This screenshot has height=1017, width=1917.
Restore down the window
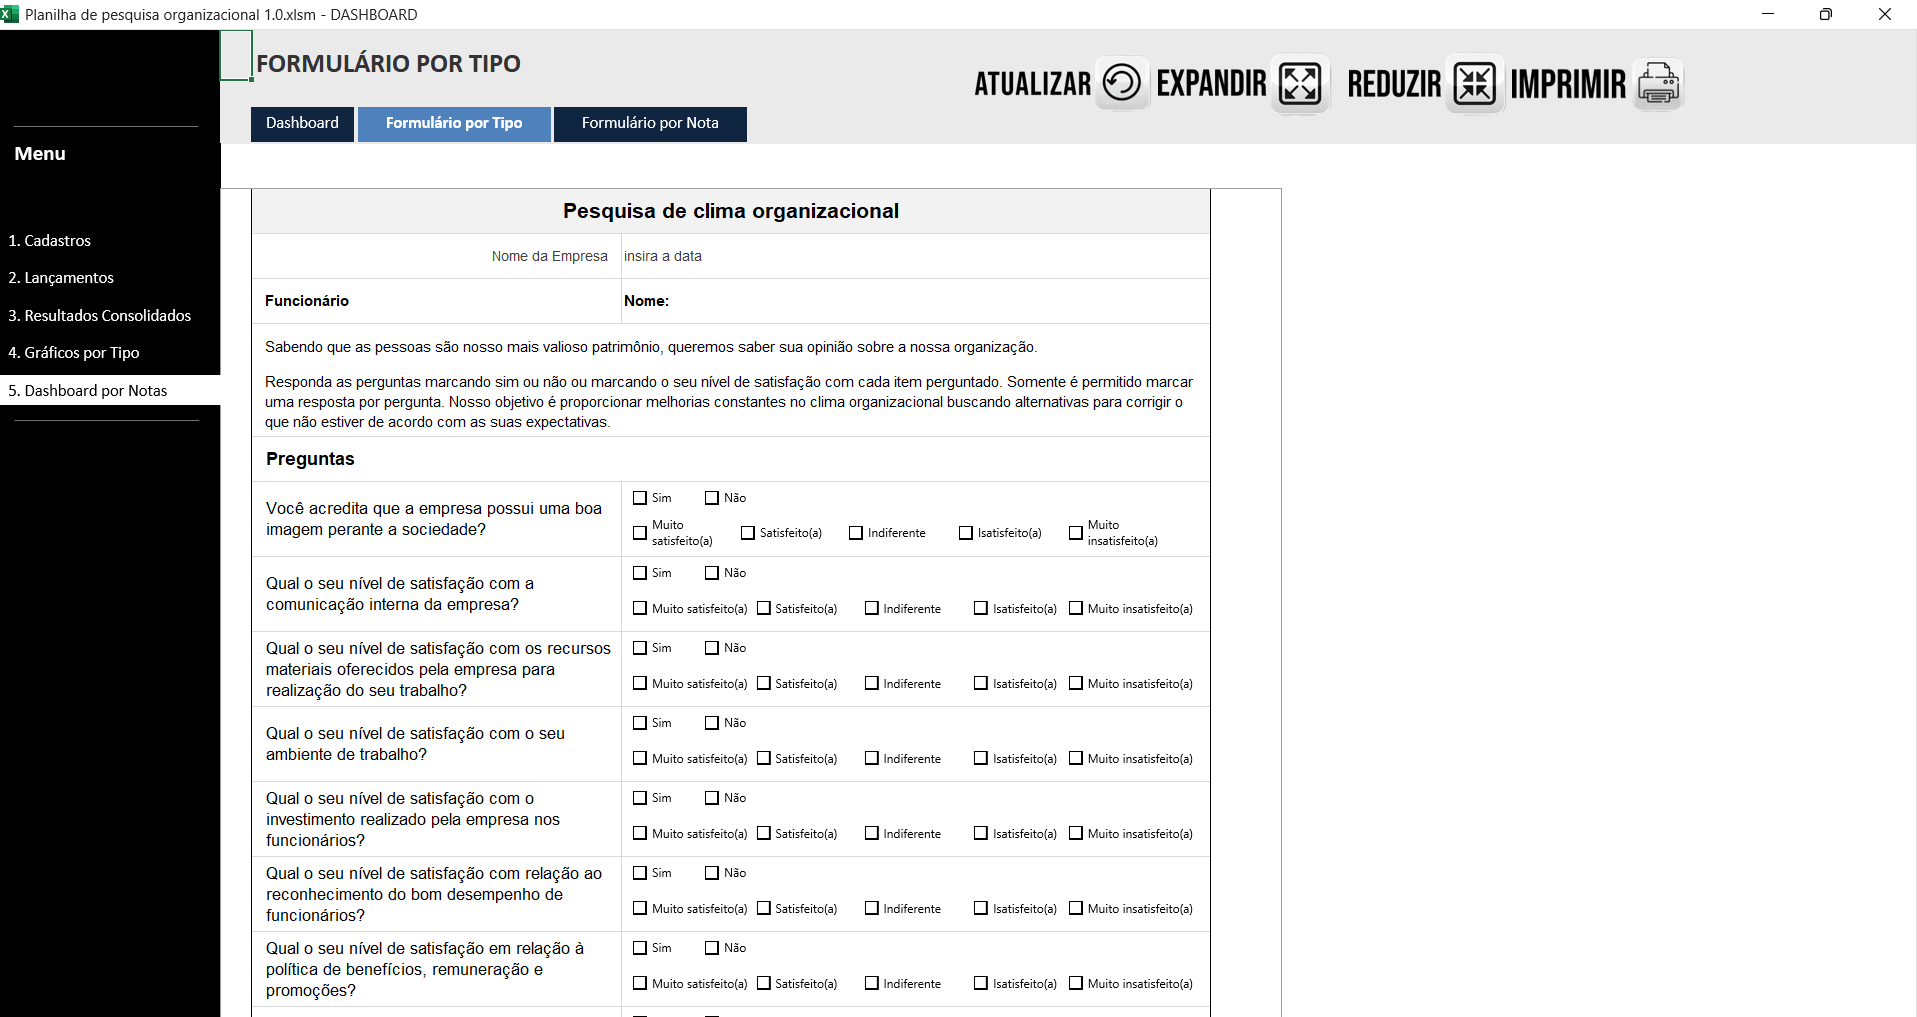[x=1825, y=14]
